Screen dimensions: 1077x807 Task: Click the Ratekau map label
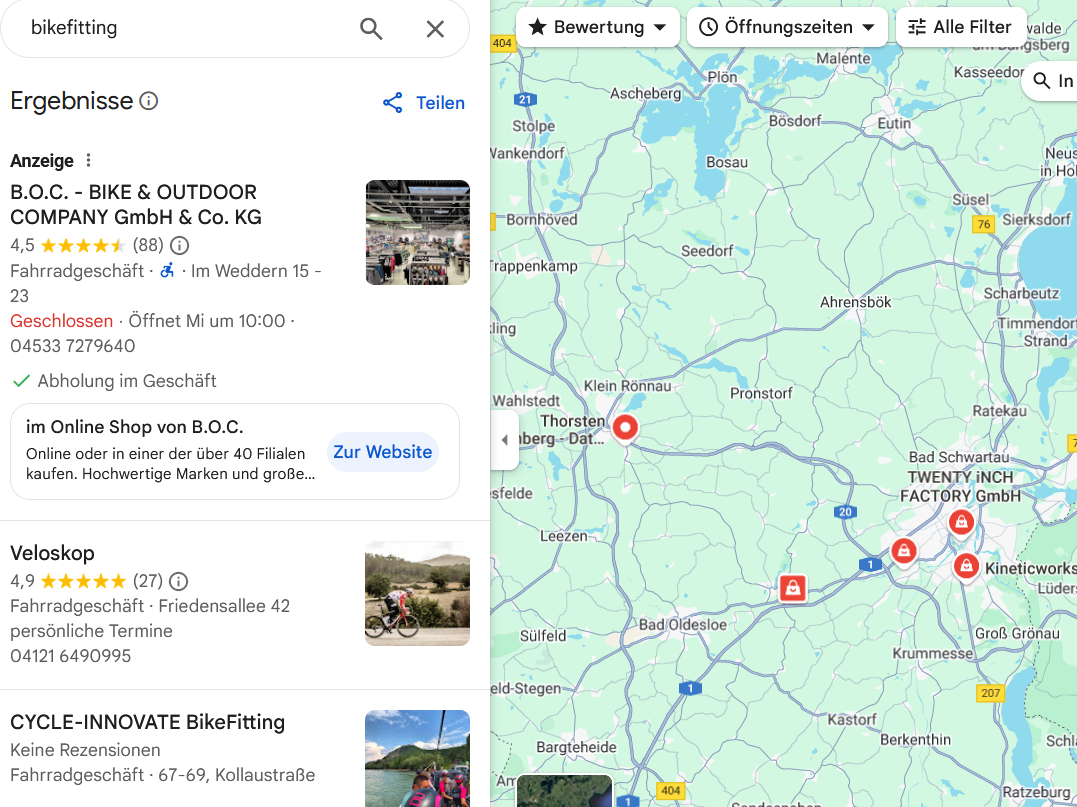point(999,411)
